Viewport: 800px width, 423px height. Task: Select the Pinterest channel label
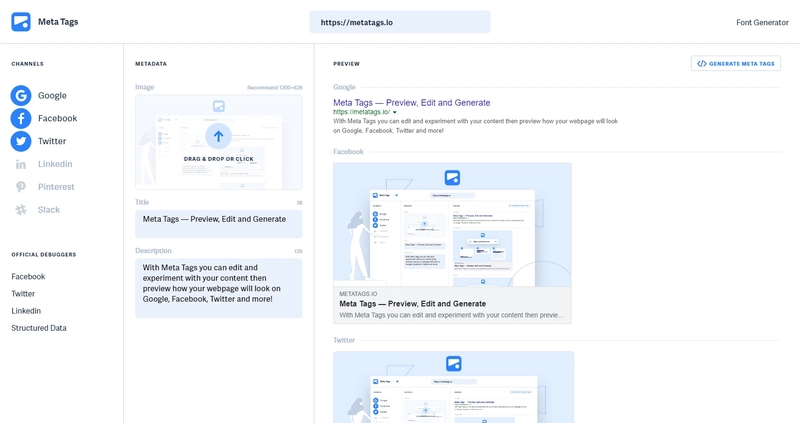56,187
